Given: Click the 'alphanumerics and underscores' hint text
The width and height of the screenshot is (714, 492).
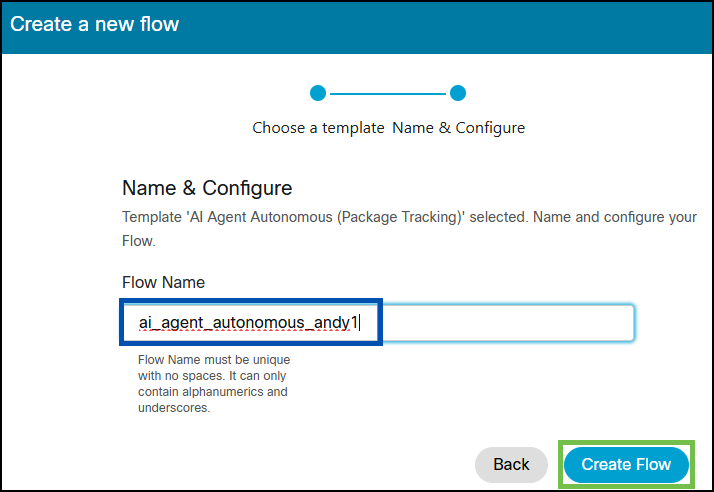Looking at the screenshot, I should tap(212, 400).
